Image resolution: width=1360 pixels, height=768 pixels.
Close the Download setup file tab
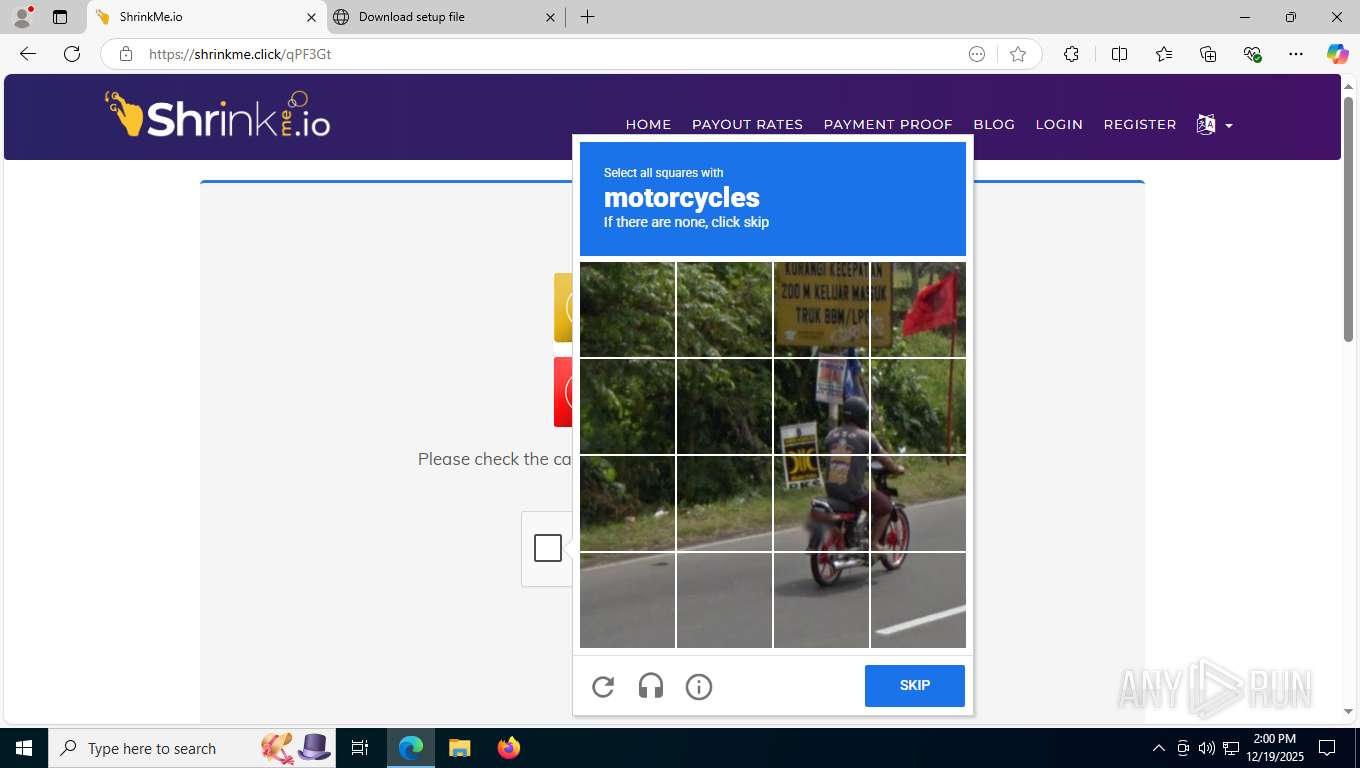(550, 17)
